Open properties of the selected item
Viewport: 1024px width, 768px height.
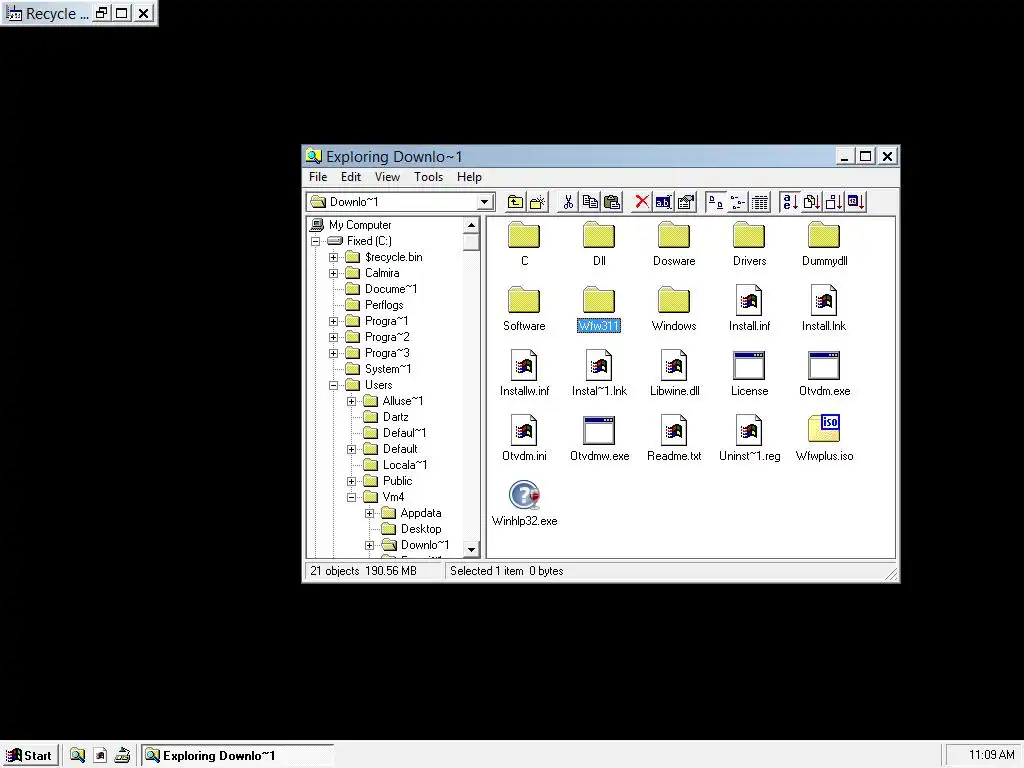coord(686,202)
